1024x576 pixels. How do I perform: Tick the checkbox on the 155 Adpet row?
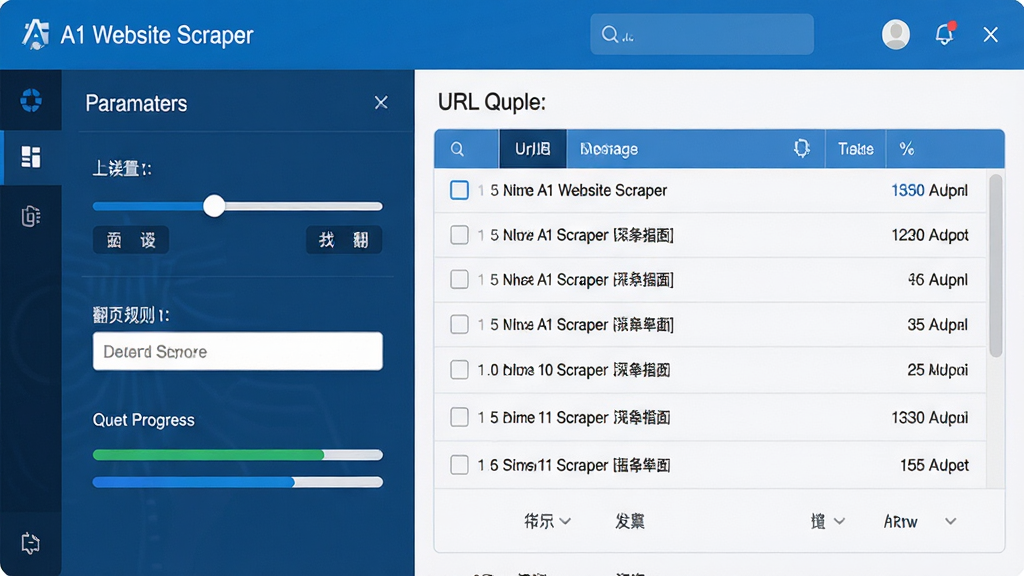tap(459, 465)
